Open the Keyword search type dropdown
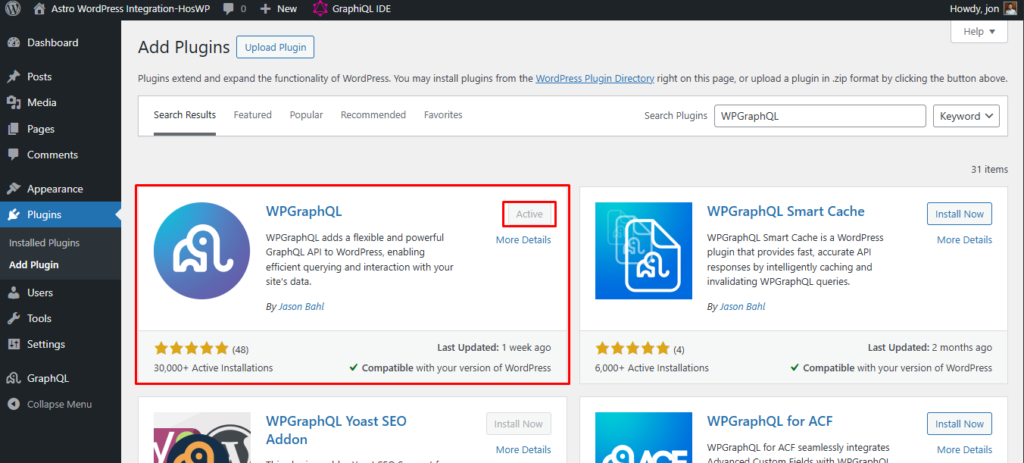Viewport: 1024px width, 463px height. click(x=966, y=116)
